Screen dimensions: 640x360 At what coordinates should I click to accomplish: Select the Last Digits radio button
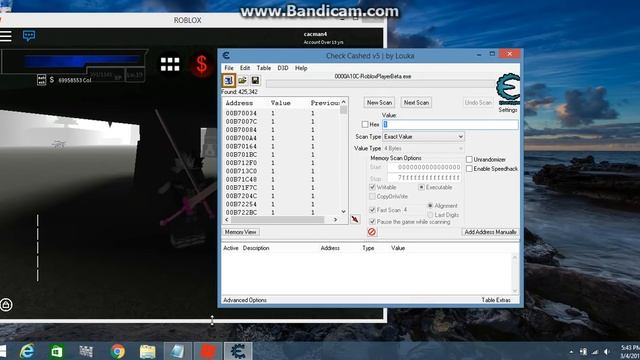point(430,214)
